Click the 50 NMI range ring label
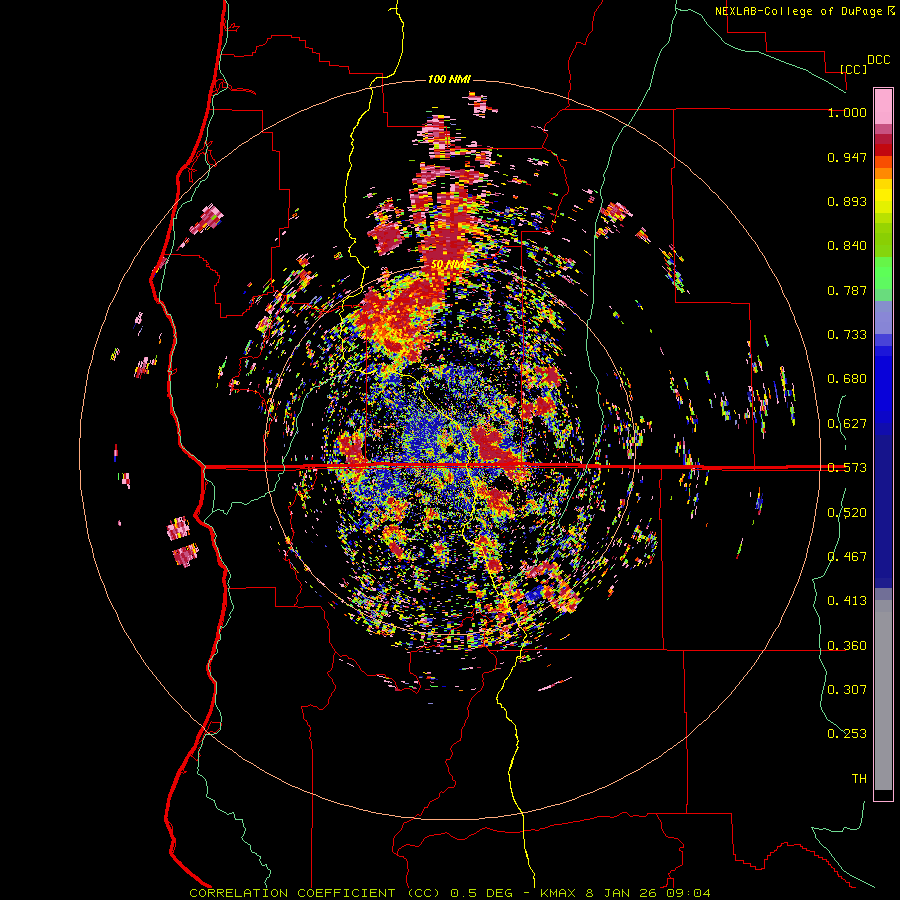Viewport: 900px width, 900px height. 449,265
